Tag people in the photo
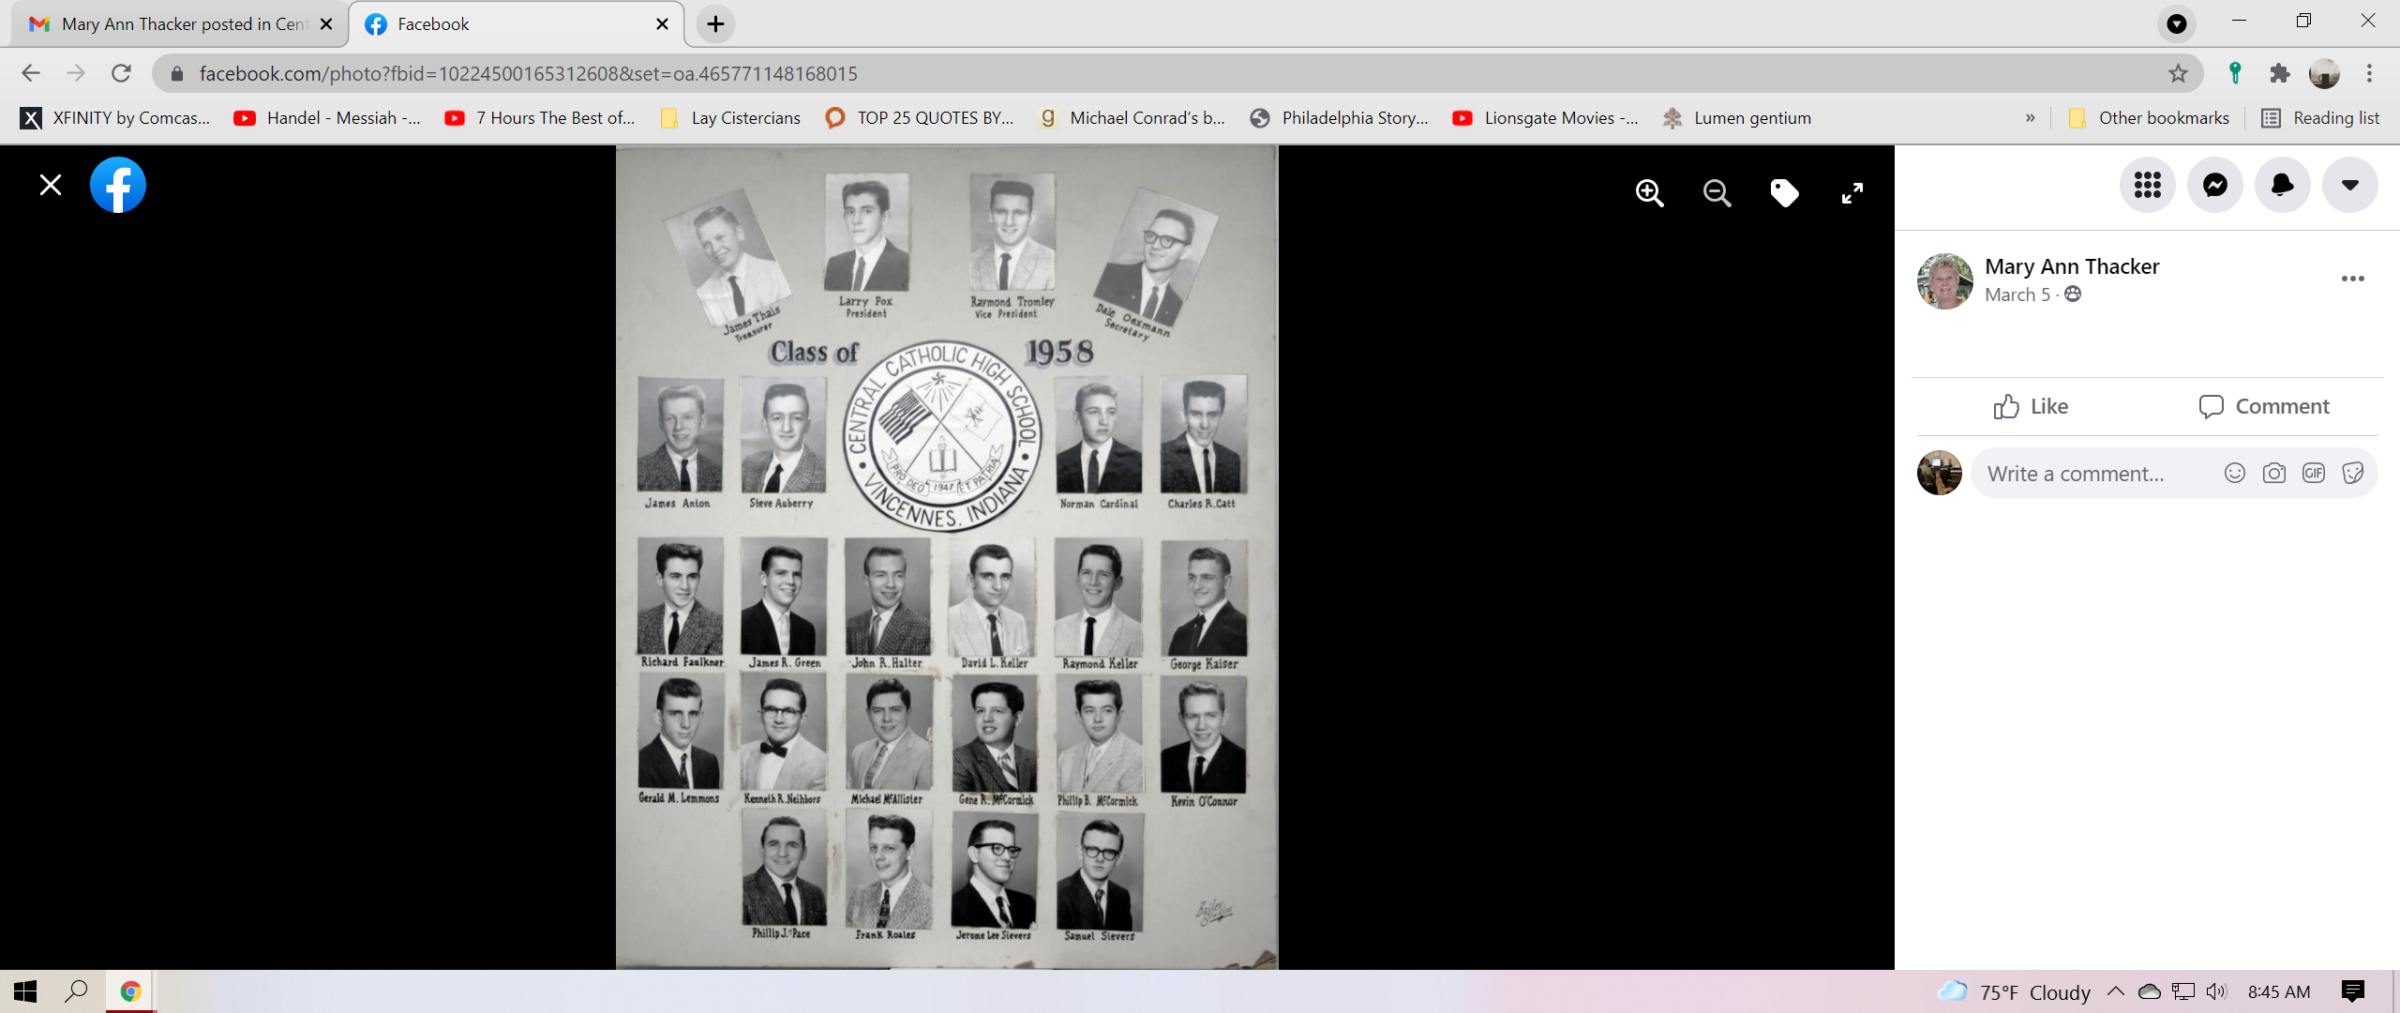Screen dimensions: 2400x1013 click(1784, 193)
